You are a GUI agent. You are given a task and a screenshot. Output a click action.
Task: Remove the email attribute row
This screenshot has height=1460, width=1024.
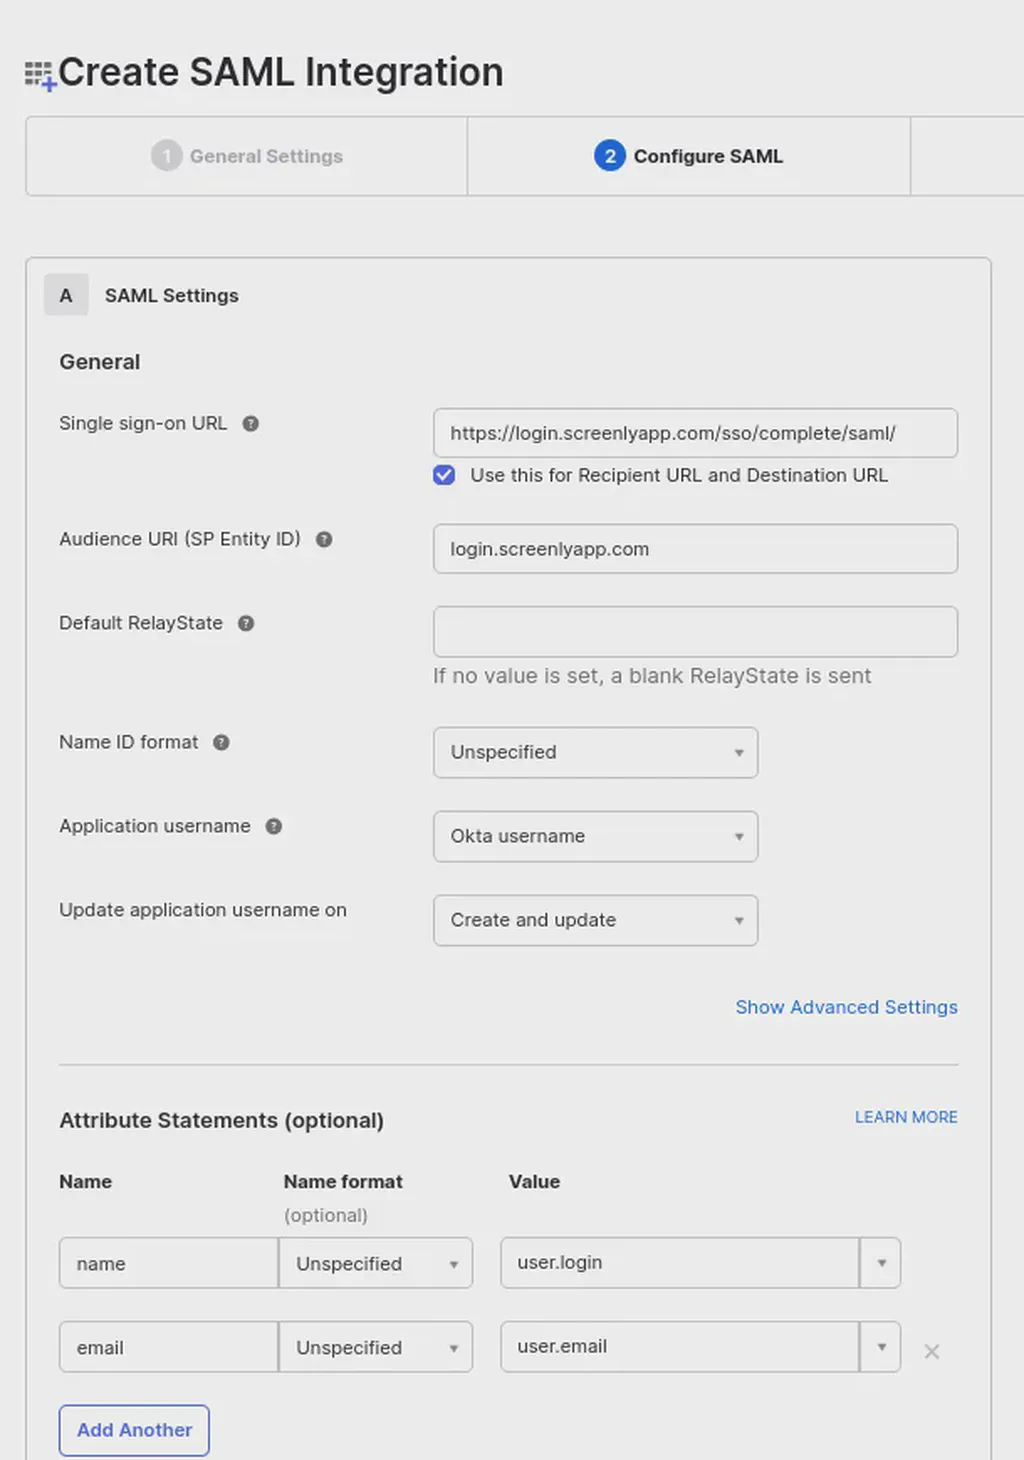931,1351
